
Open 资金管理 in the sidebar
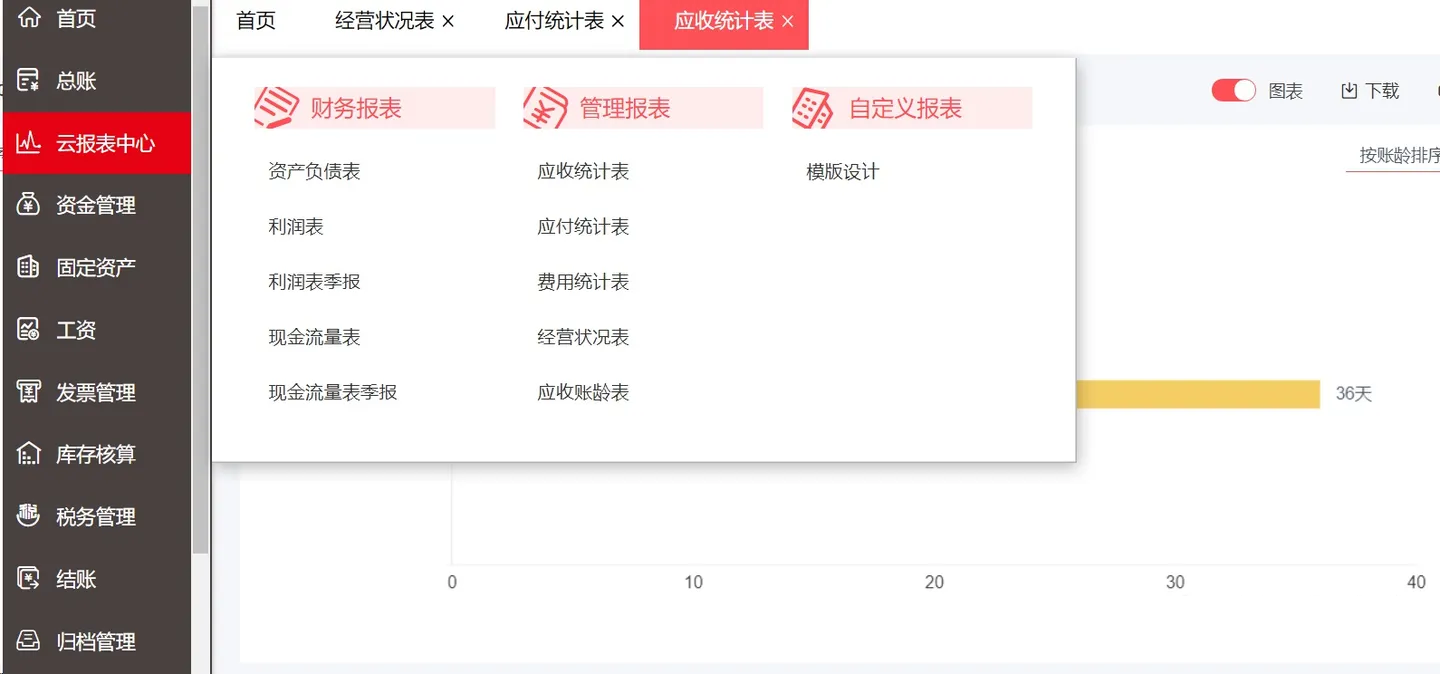tap(96, 205)
